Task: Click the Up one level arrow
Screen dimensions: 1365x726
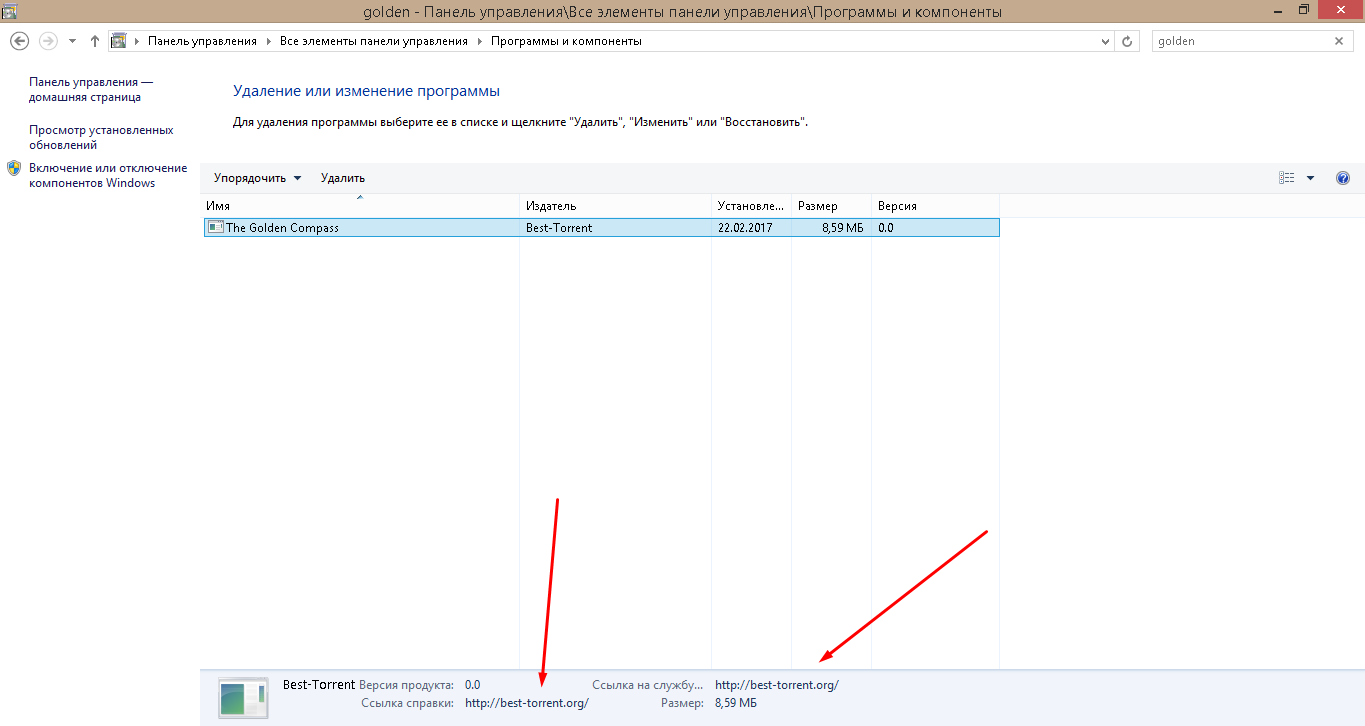Action: pos(95,41)
